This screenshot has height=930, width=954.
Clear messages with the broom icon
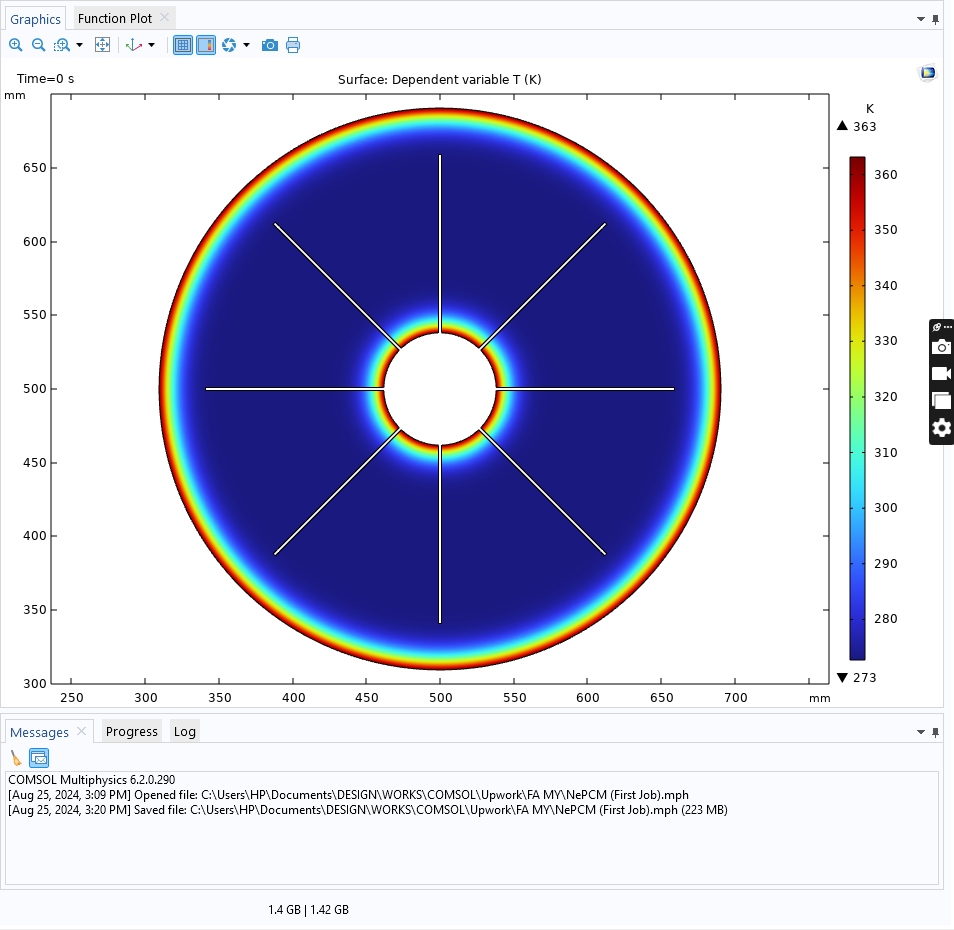click(x=16, y=758)
